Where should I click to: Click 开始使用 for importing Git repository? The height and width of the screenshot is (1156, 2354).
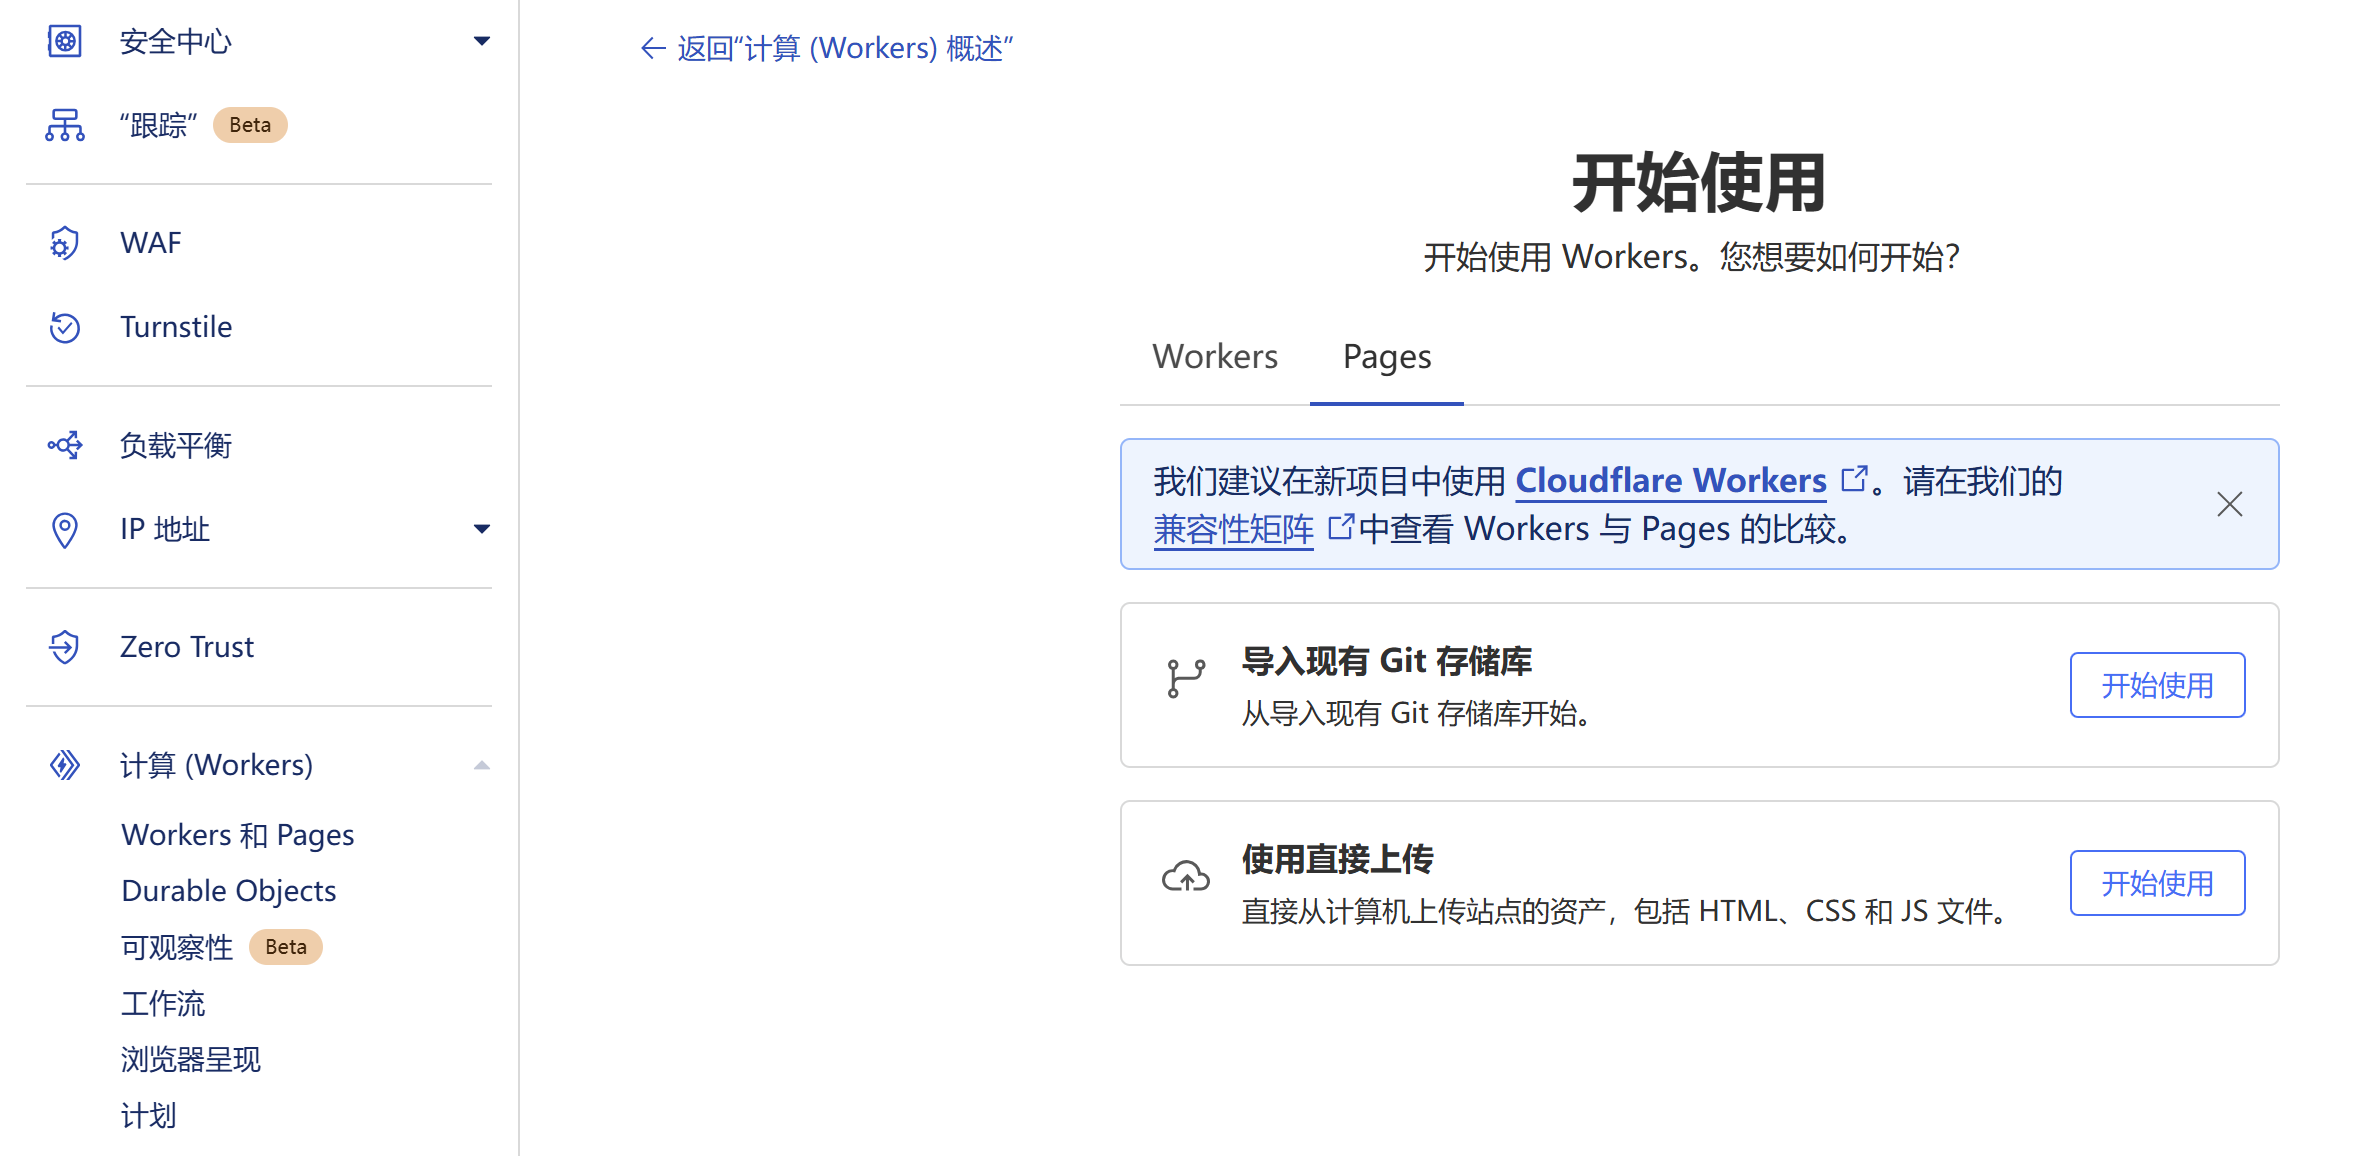[2157, 685]
